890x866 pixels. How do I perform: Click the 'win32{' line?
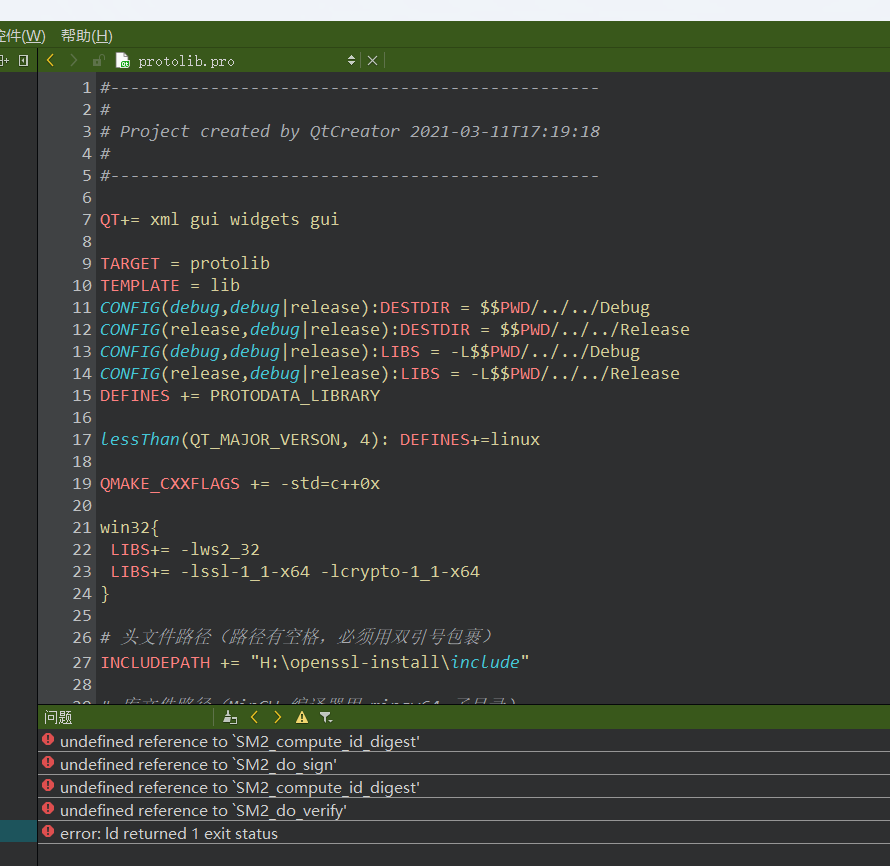129,528
